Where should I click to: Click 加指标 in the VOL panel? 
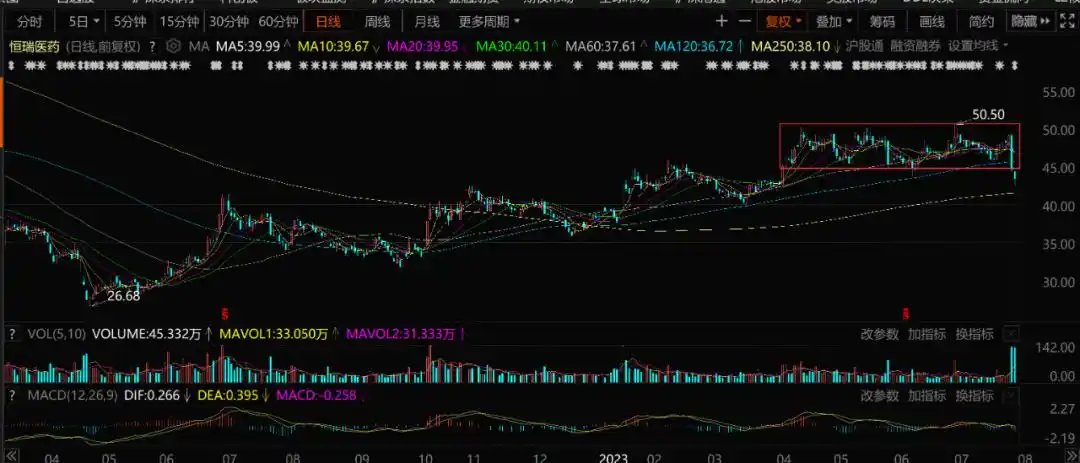coord(927,335)
